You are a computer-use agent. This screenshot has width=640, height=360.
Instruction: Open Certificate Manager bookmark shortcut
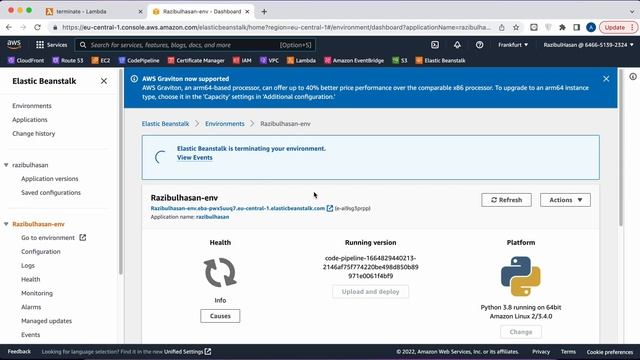(x=196, y=60)
